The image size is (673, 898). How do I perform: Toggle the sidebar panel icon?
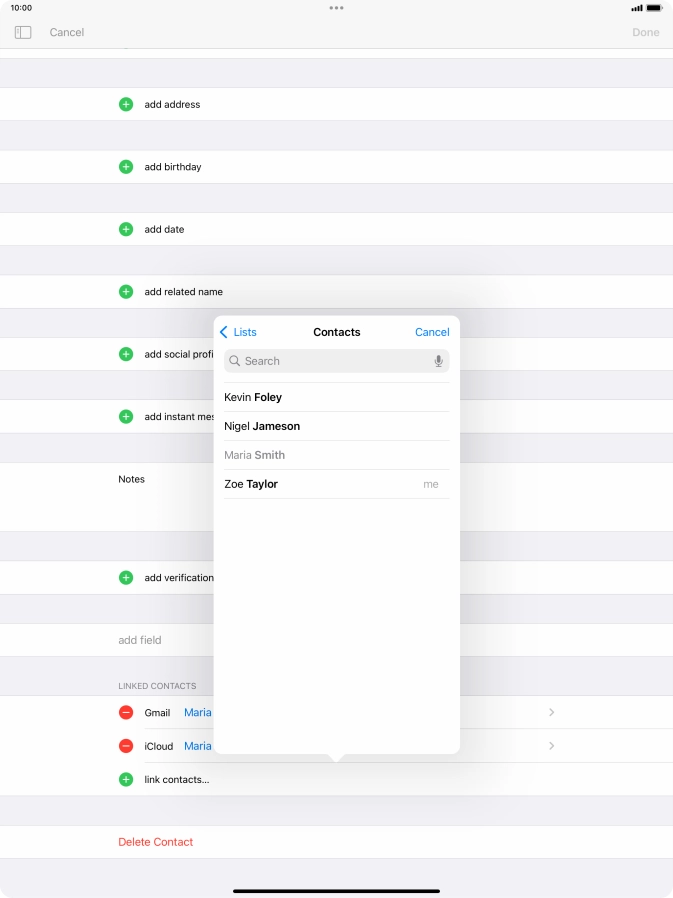(x=23, y=33)
